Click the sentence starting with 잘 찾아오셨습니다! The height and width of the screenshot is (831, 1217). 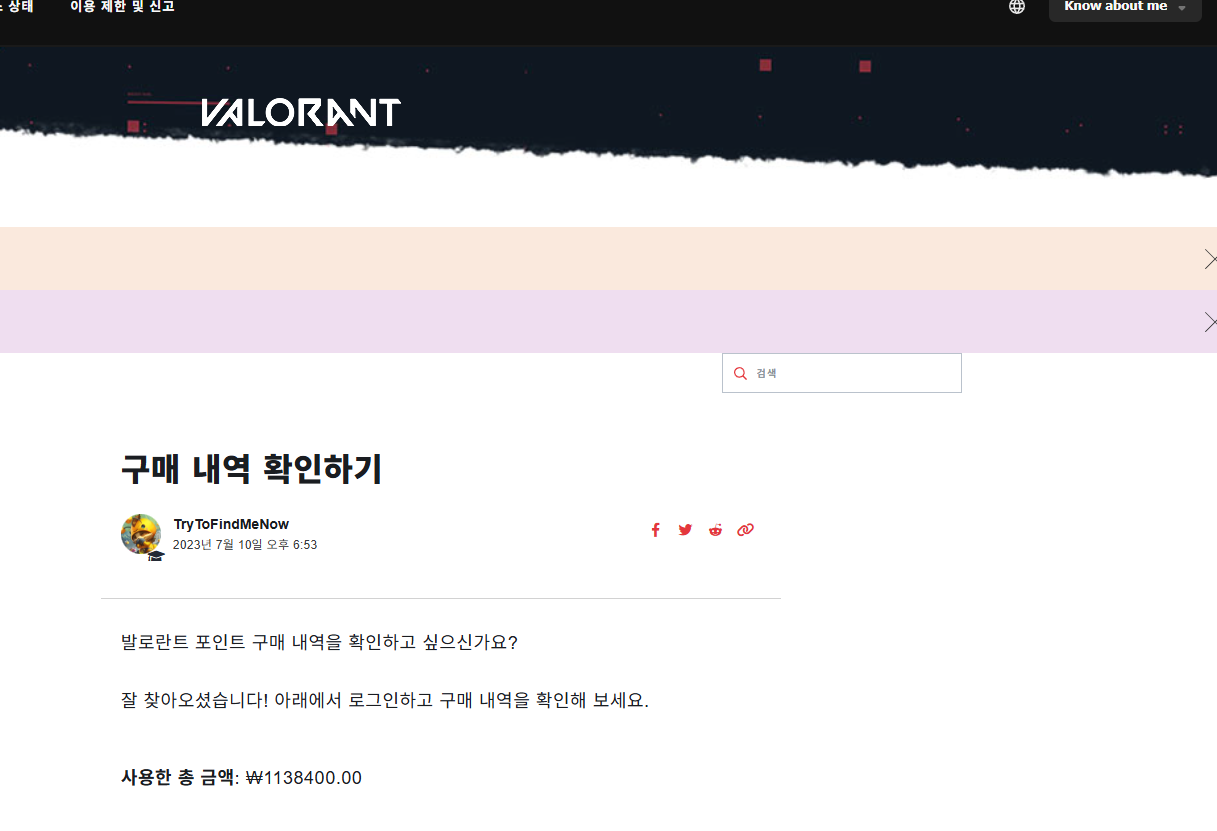pos(385,700)
